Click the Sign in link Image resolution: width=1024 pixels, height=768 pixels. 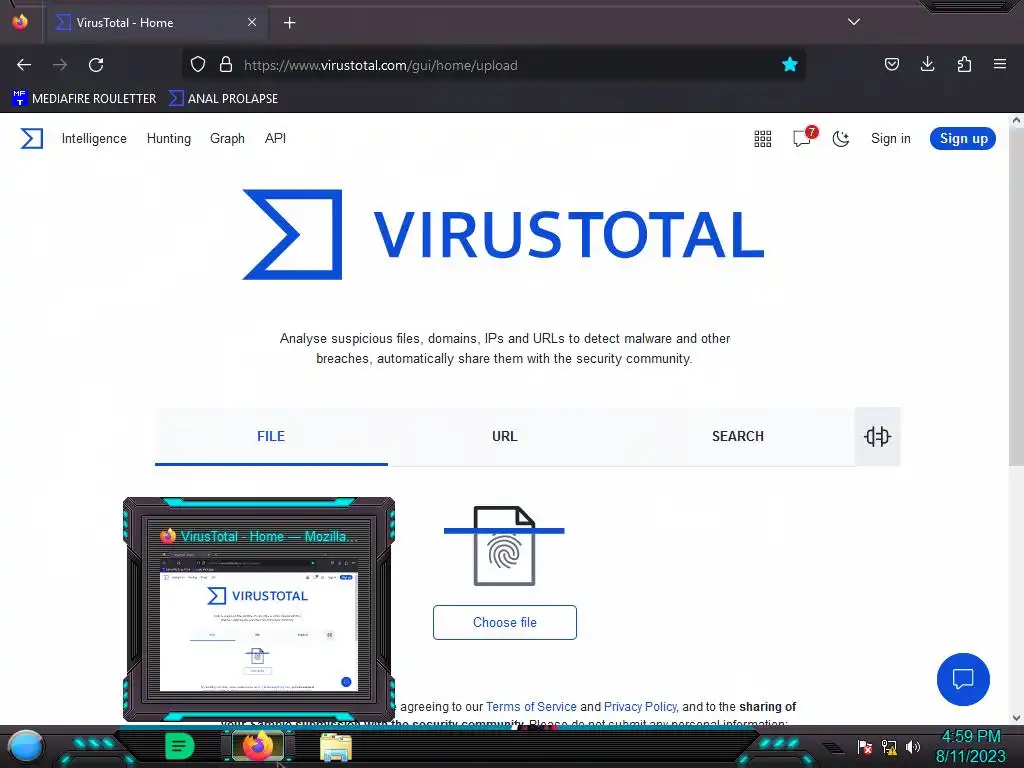891,138
